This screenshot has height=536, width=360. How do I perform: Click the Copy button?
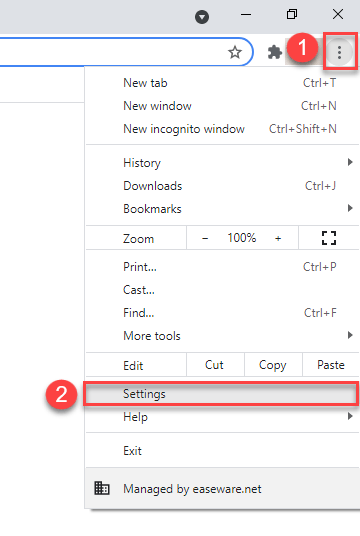click(272, 365)
